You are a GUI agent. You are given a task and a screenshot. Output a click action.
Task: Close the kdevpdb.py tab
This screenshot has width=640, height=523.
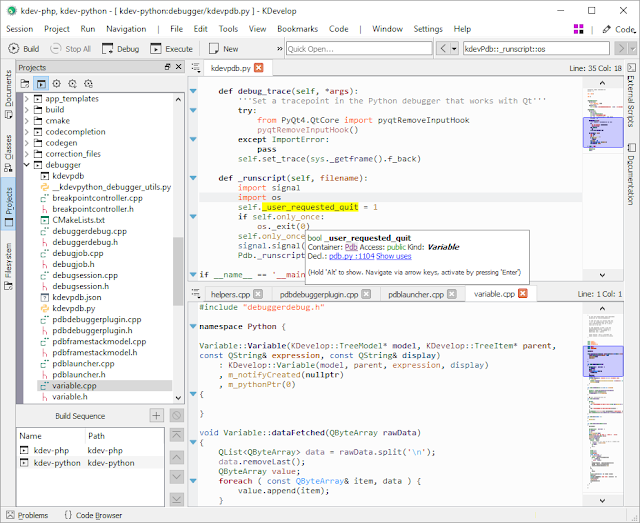259,68
